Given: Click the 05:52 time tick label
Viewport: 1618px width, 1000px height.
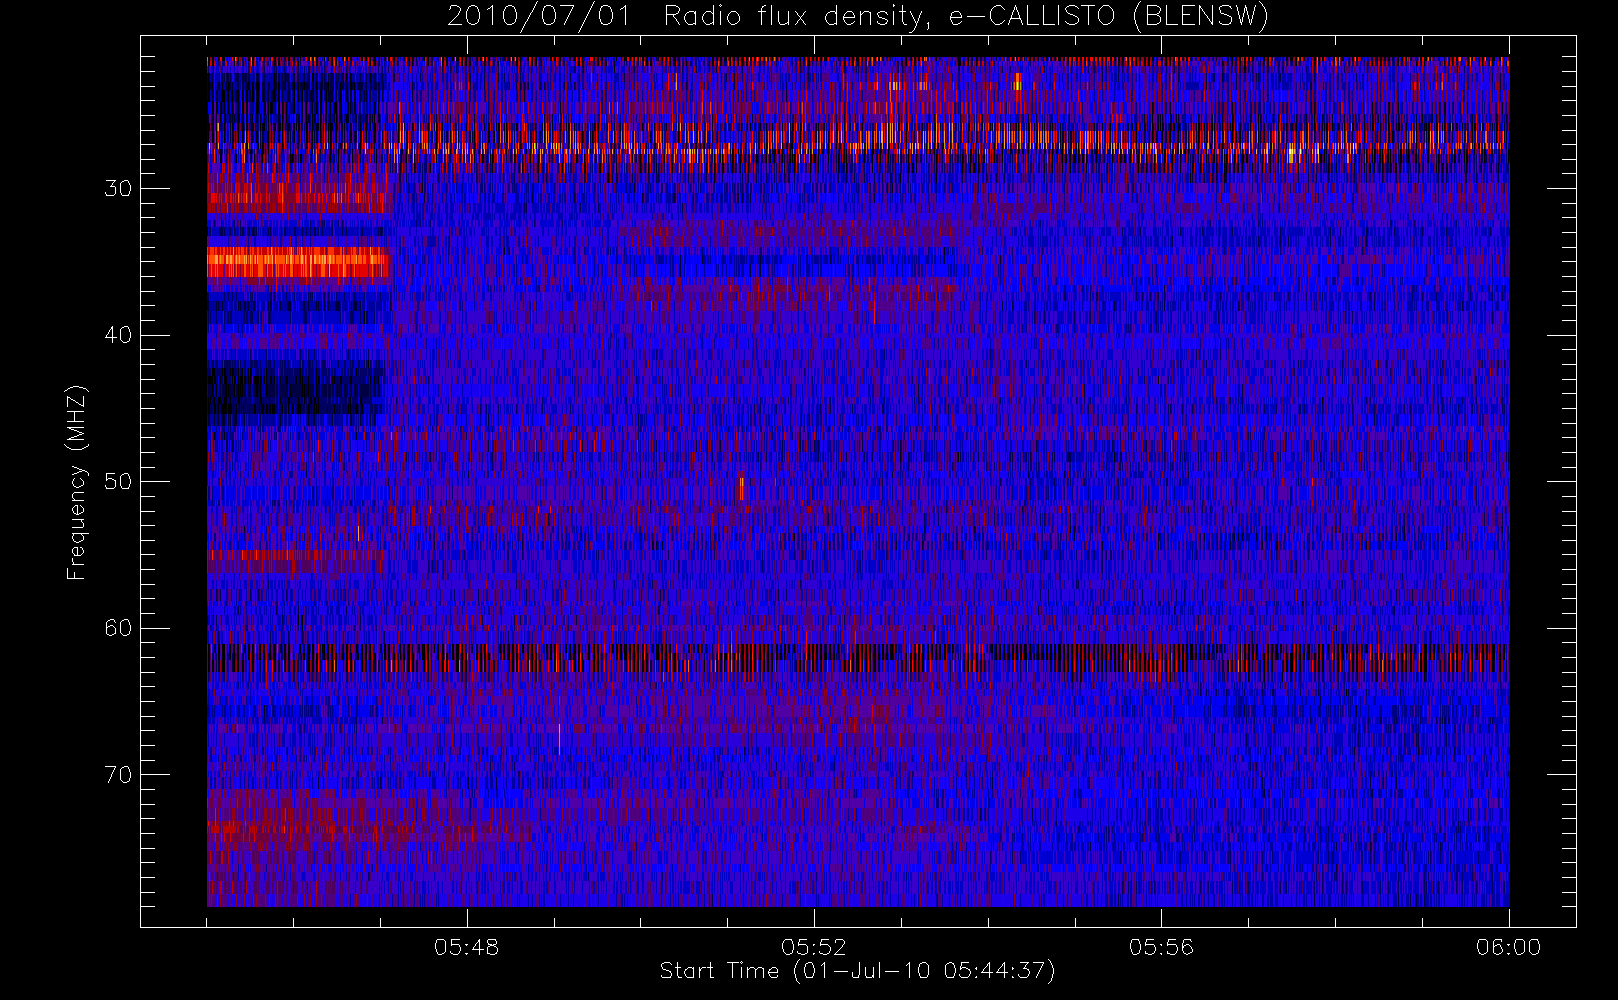Looking at the screenshot, I should click(x=813, y=947).
